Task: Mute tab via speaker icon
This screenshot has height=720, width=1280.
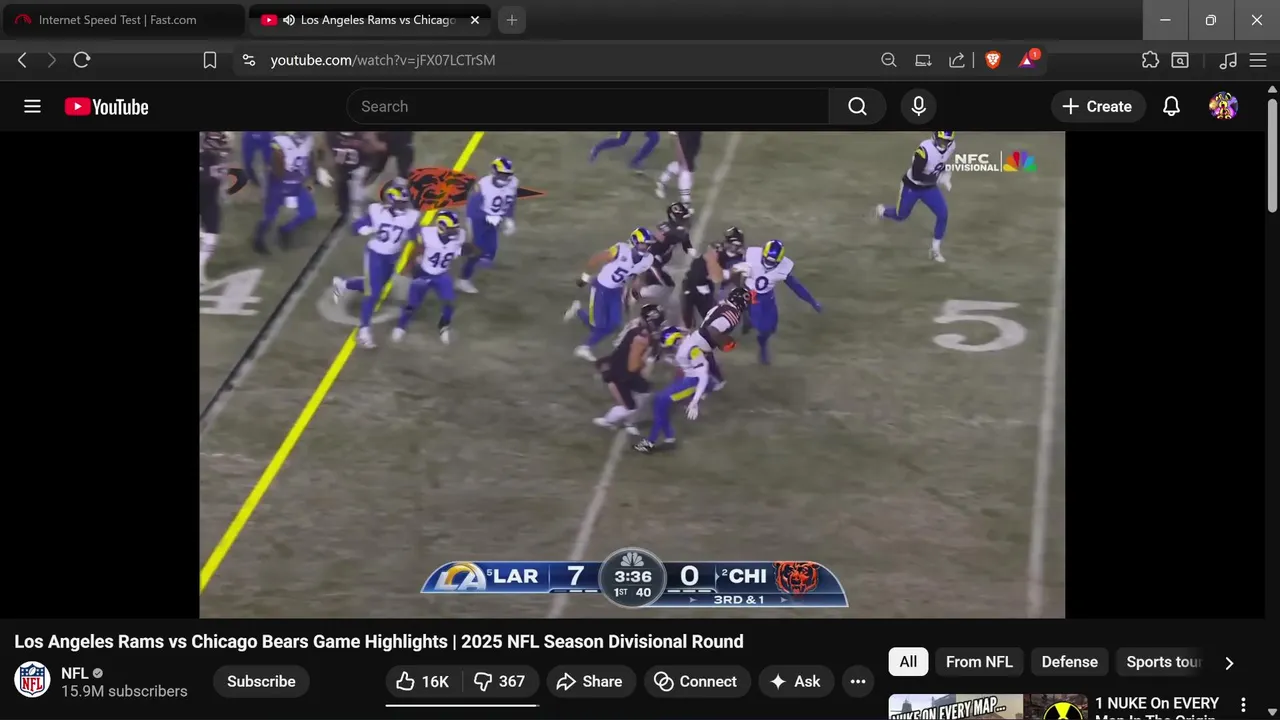Action: tap(289, 20)
